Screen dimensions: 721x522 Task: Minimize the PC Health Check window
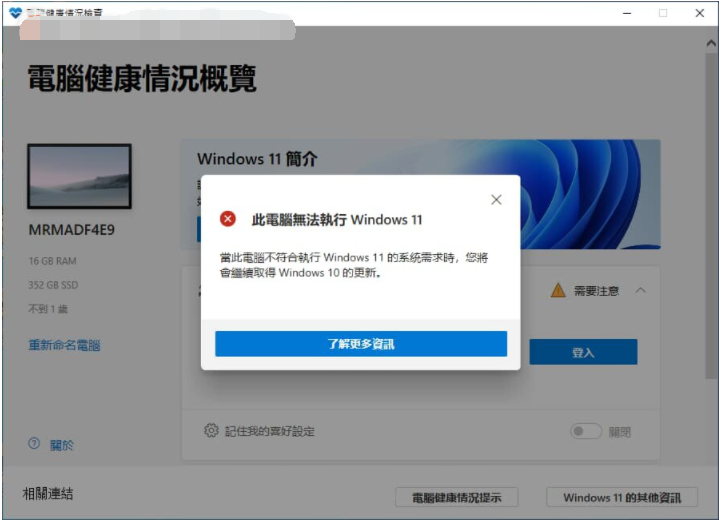[626, 13]
